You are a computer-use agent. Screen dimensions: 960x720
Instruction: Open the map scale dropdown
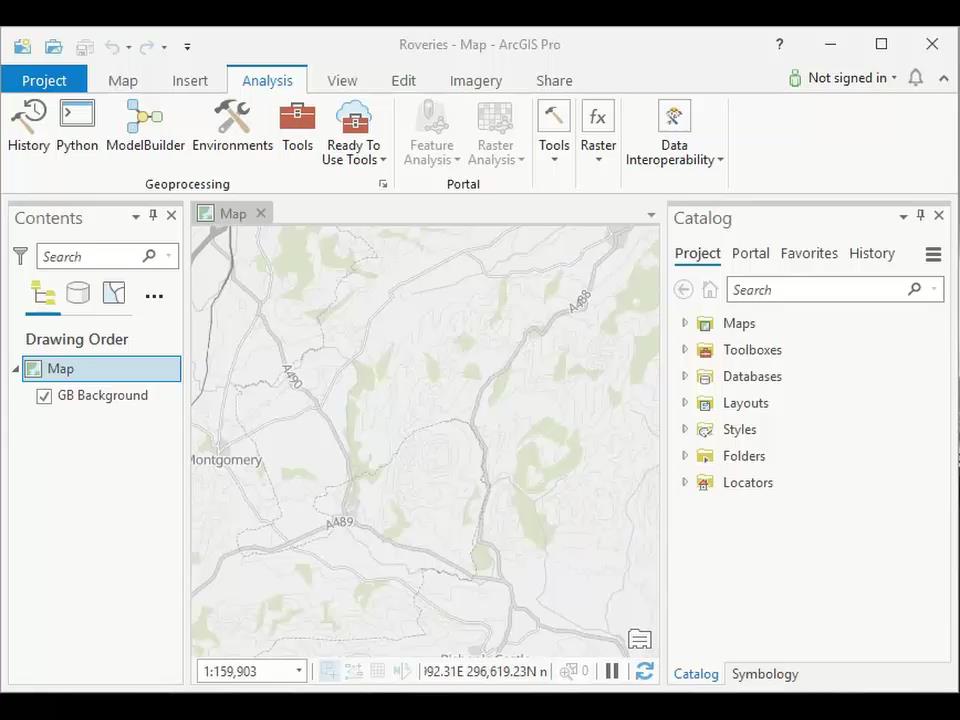pyautogui.click(x=298, y=671)
